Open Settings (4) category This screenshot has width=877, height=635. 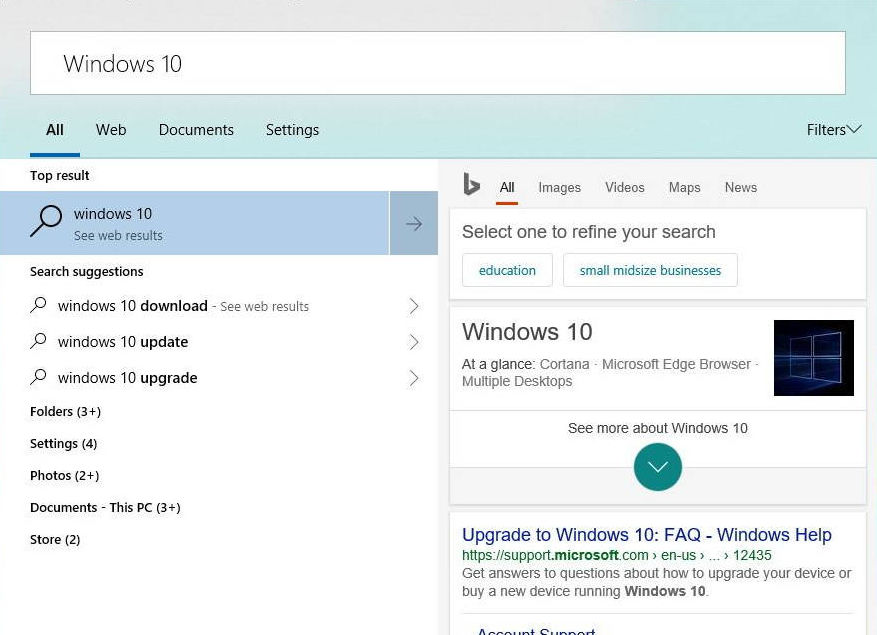click(64, 444)
